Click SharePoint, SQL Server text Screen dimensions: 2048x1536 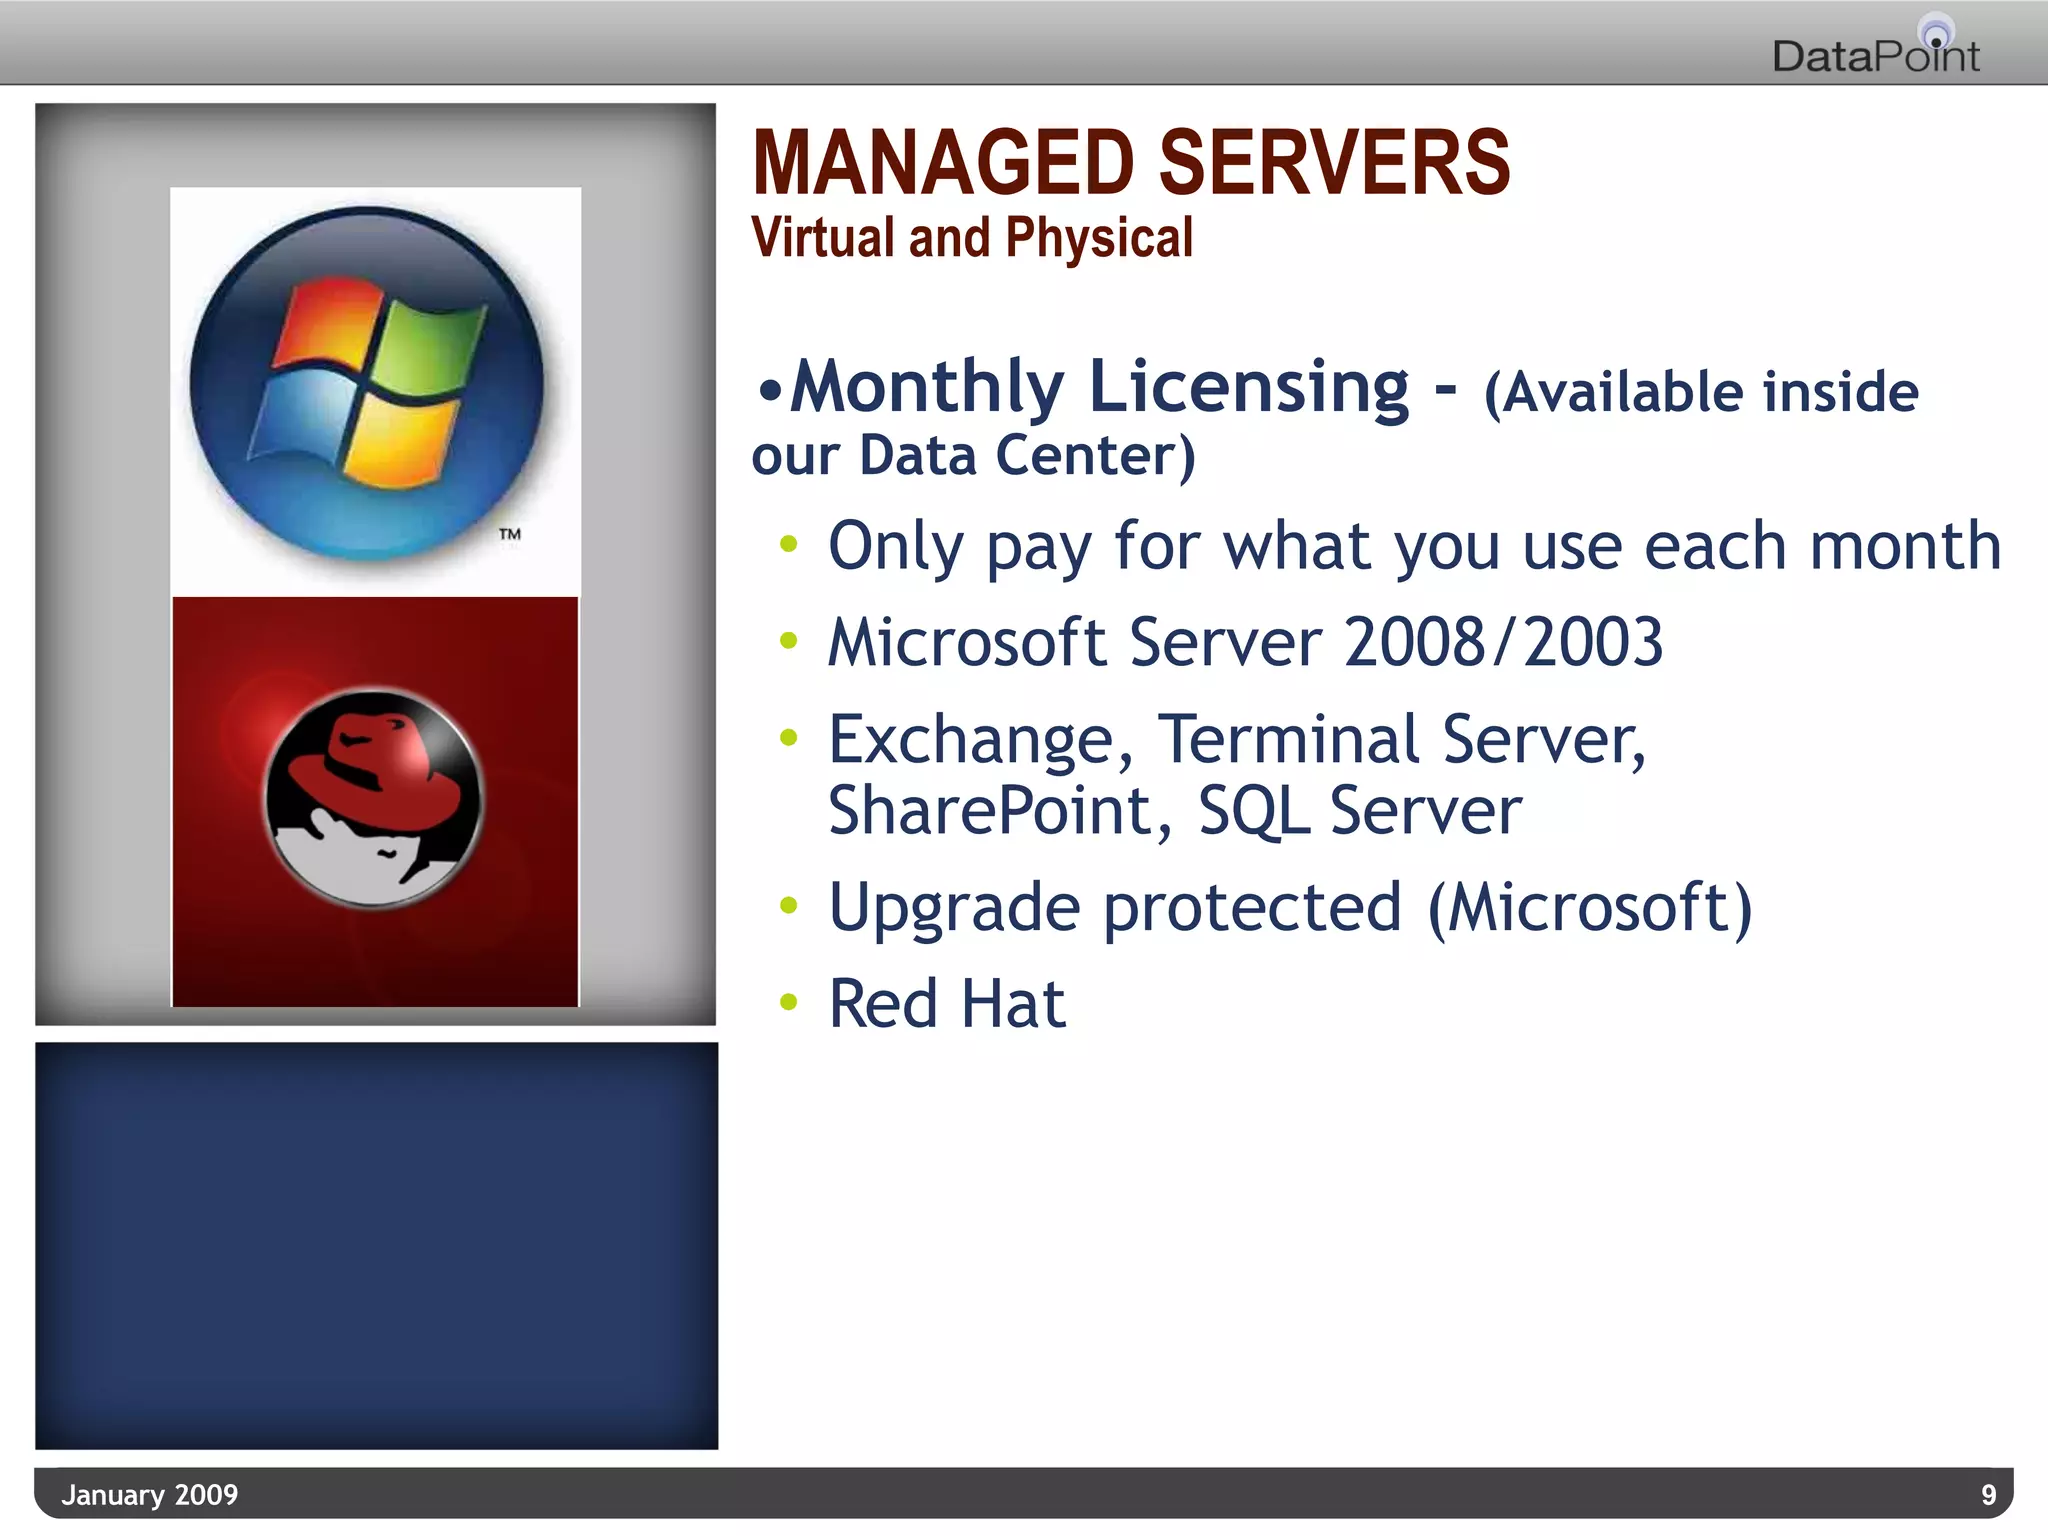[1174, 810]
